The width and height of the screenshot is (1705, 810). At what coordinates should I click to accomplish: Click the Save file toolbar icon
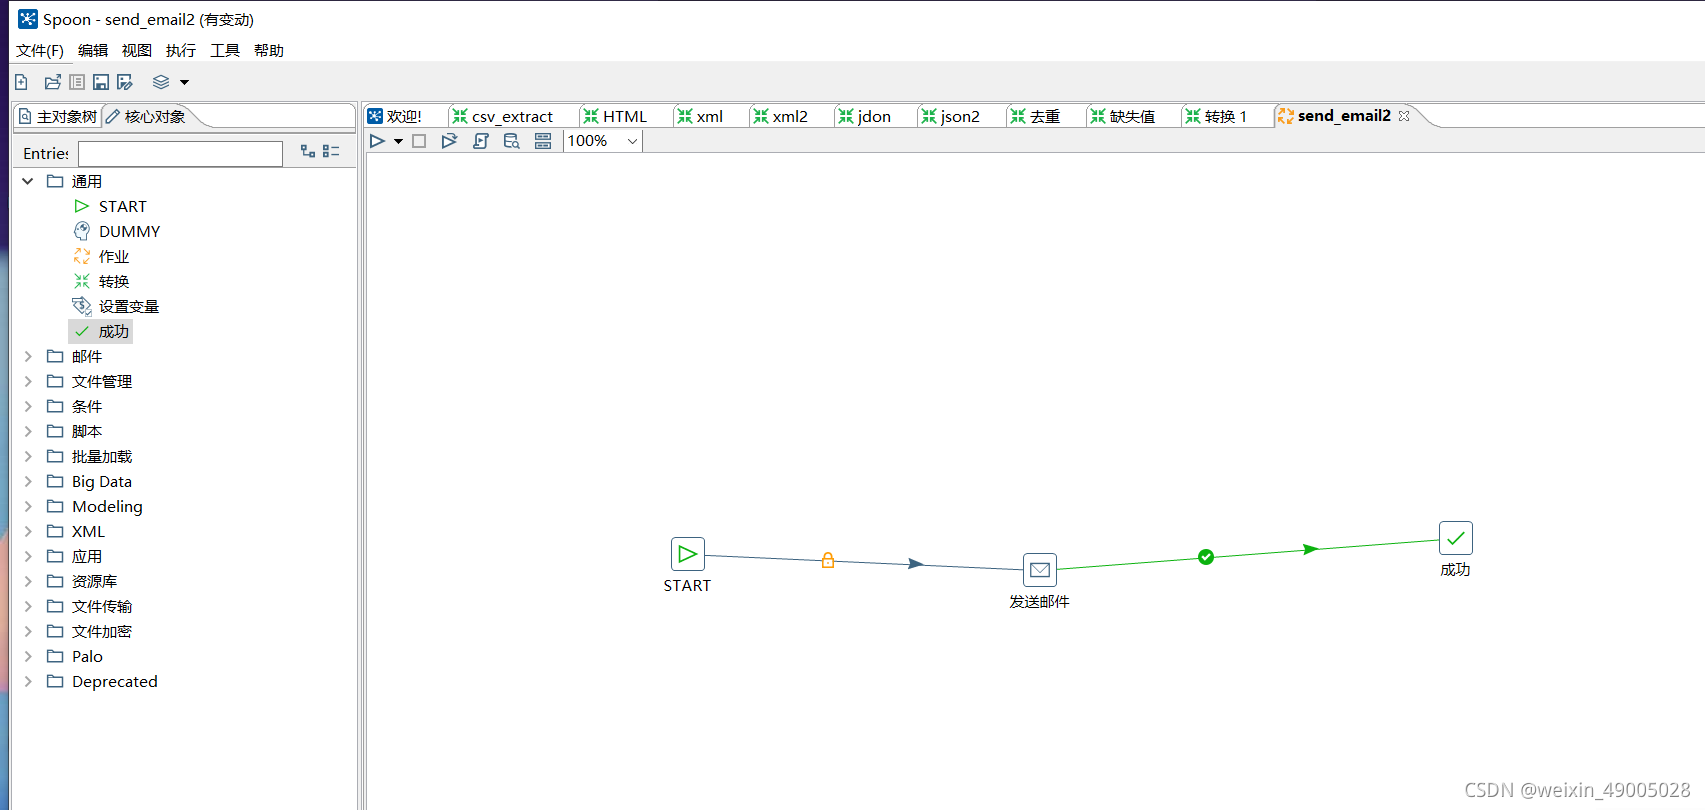(101, 82)
